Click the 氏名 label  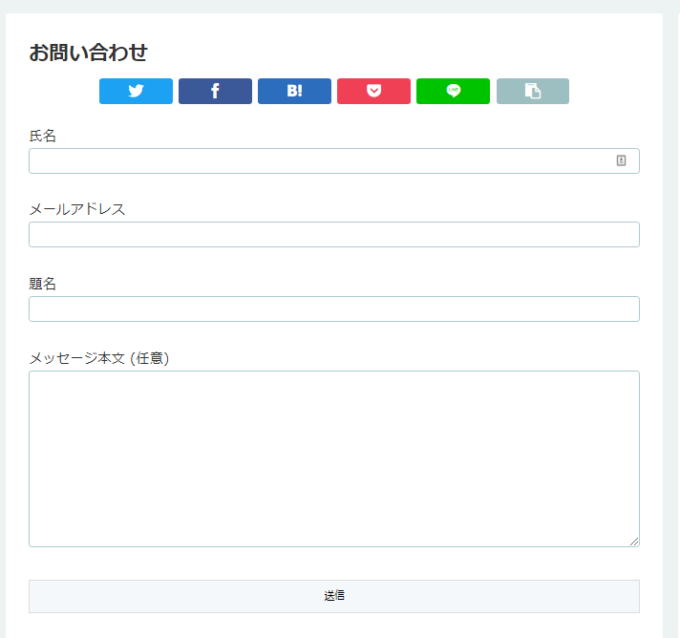(42, 136)
